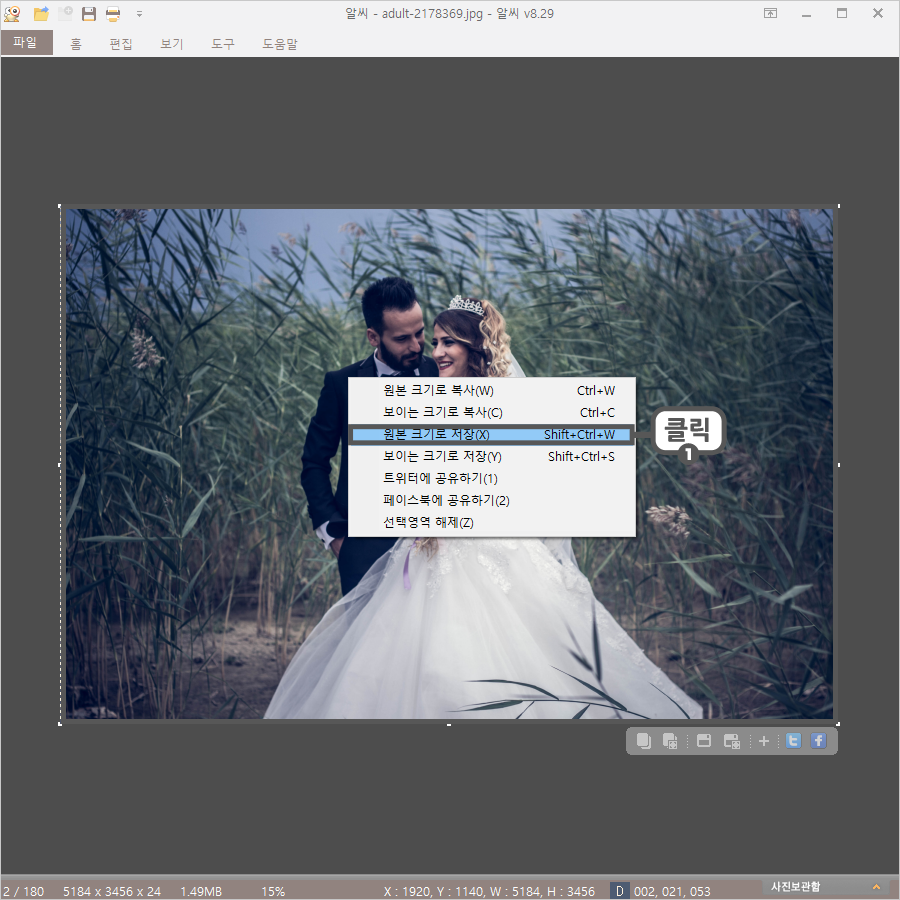The height and width of the screenshot is (900, 900).
Task: Switch to the 홈 tab
Action: click(76, 44)
